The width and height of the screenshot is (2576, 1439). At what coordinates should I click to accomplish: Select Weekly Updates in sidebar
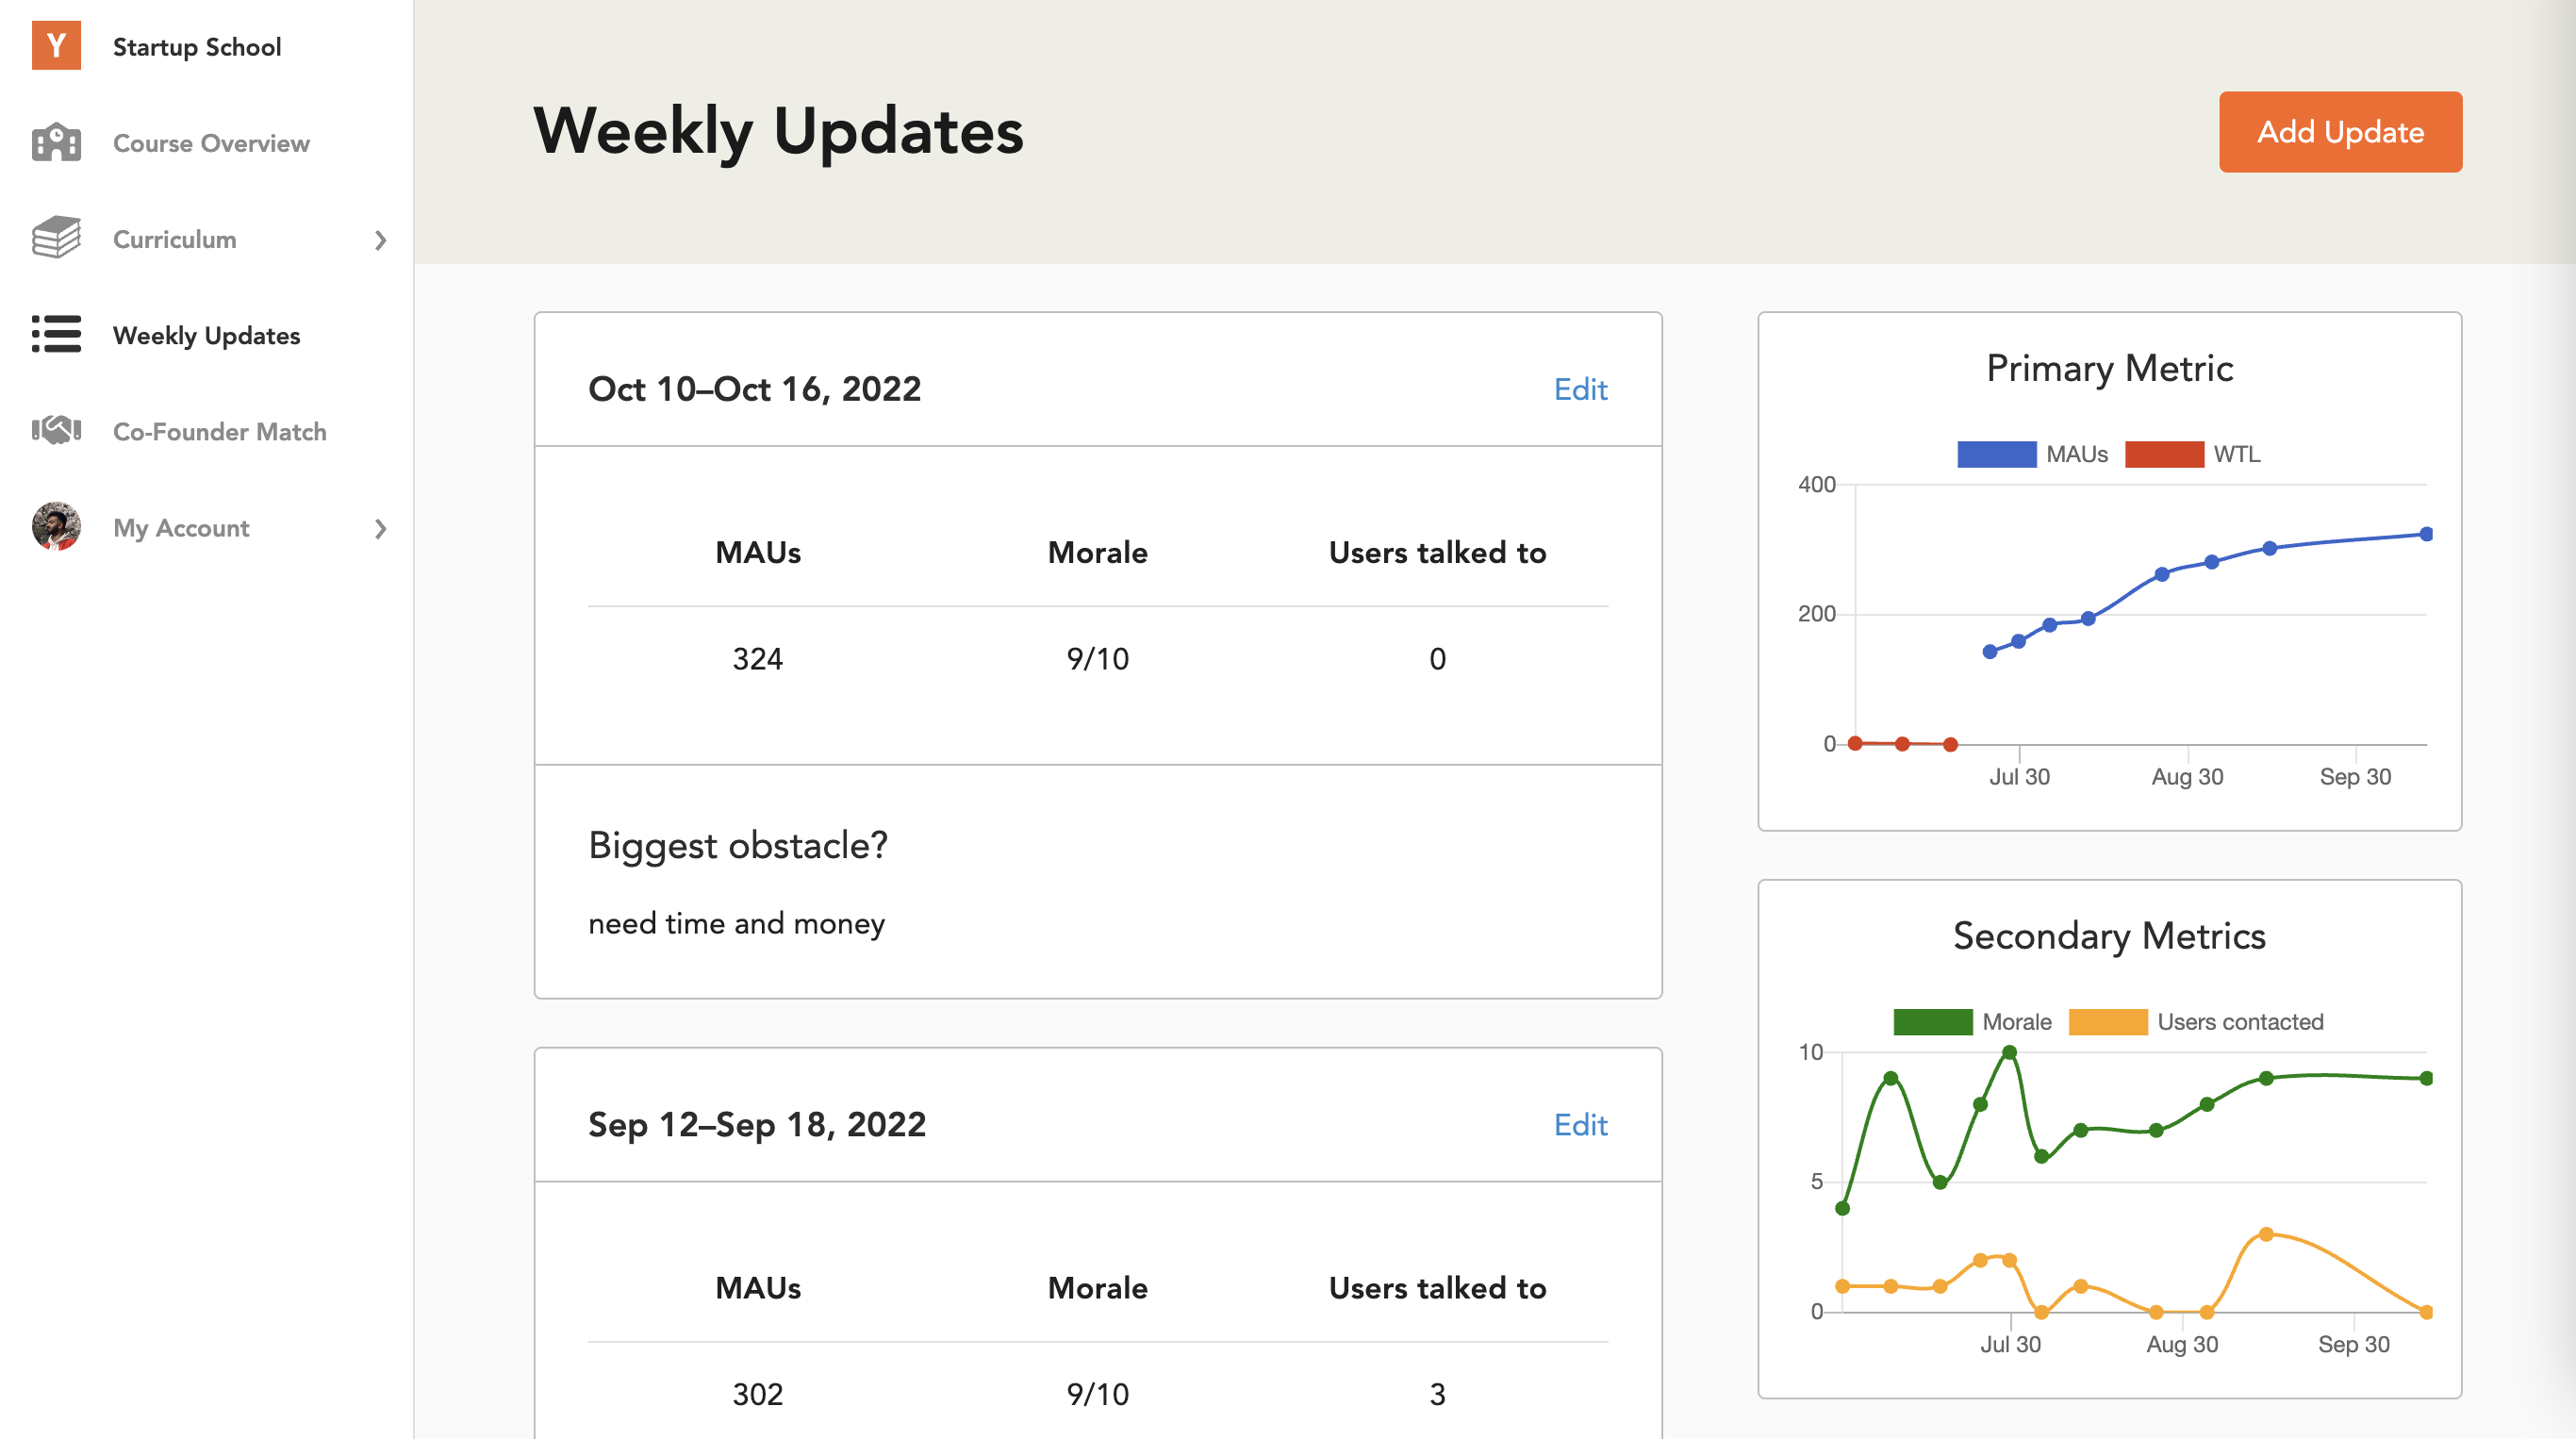[x=207, y=335]
